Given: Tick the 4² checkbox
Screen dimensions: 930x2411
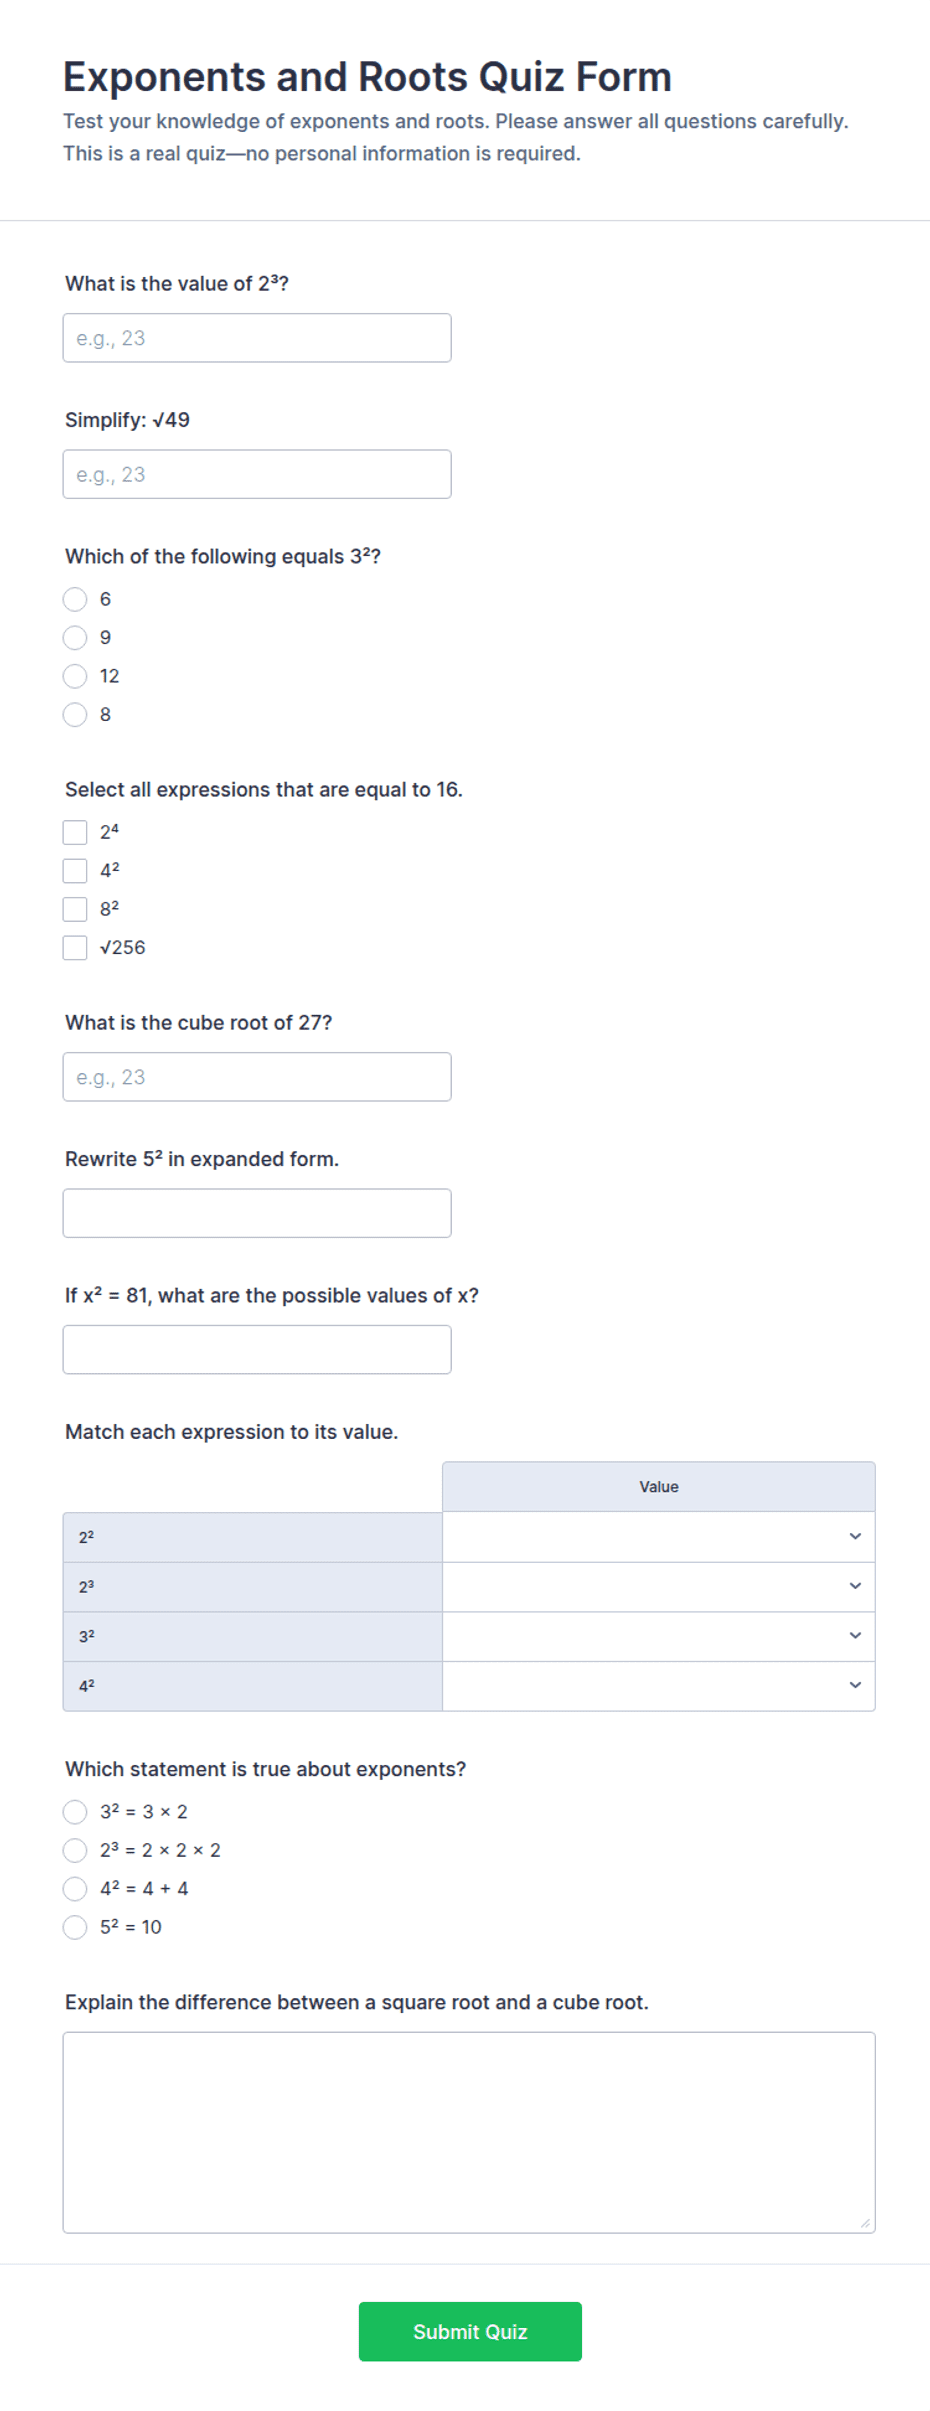Looking at the screenshot, I should point(75,871).
